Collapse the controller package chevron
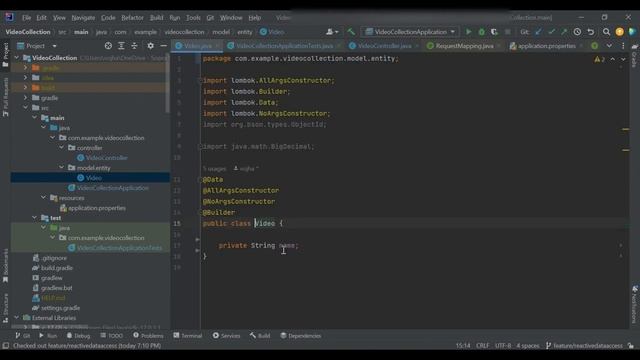Screen dimensions: 640x360 (x=62, y=148)
